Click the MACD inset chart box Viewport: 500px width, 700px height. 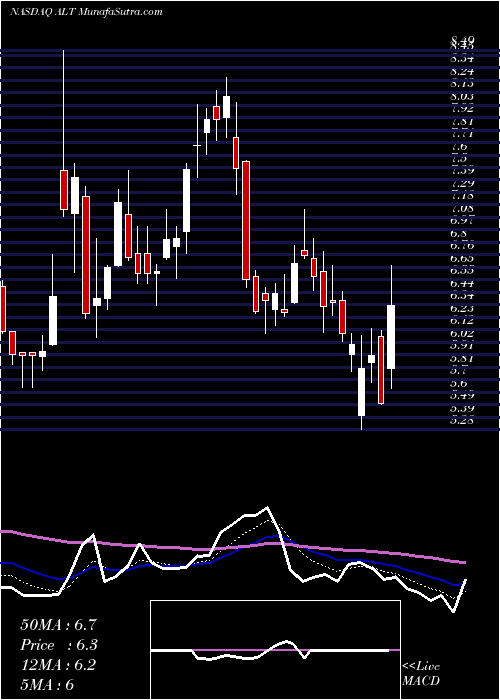[x=275, y=650]
